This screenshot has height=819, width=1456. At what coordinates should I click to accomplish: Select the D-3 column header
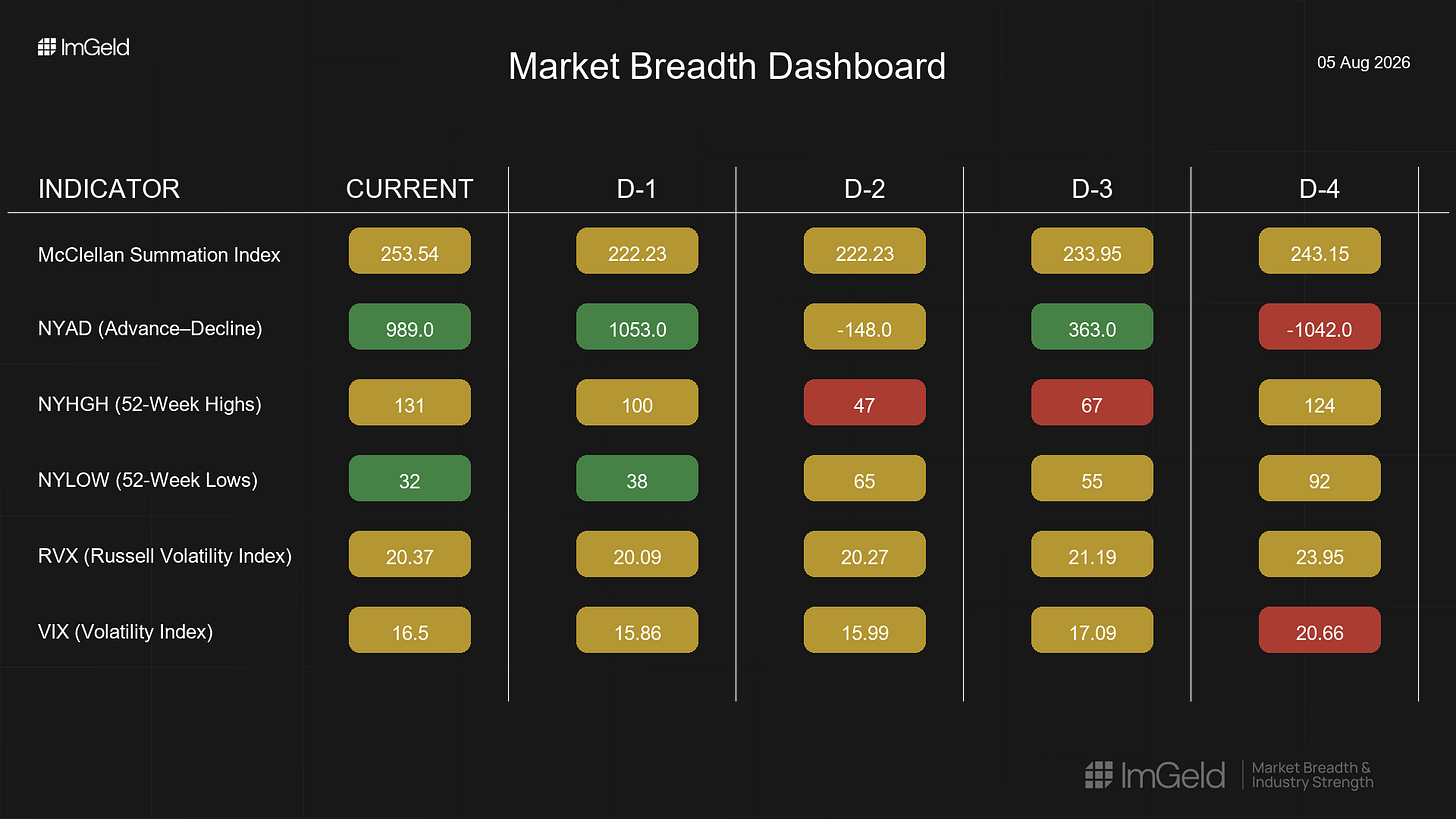click(x=1092, y=189)
